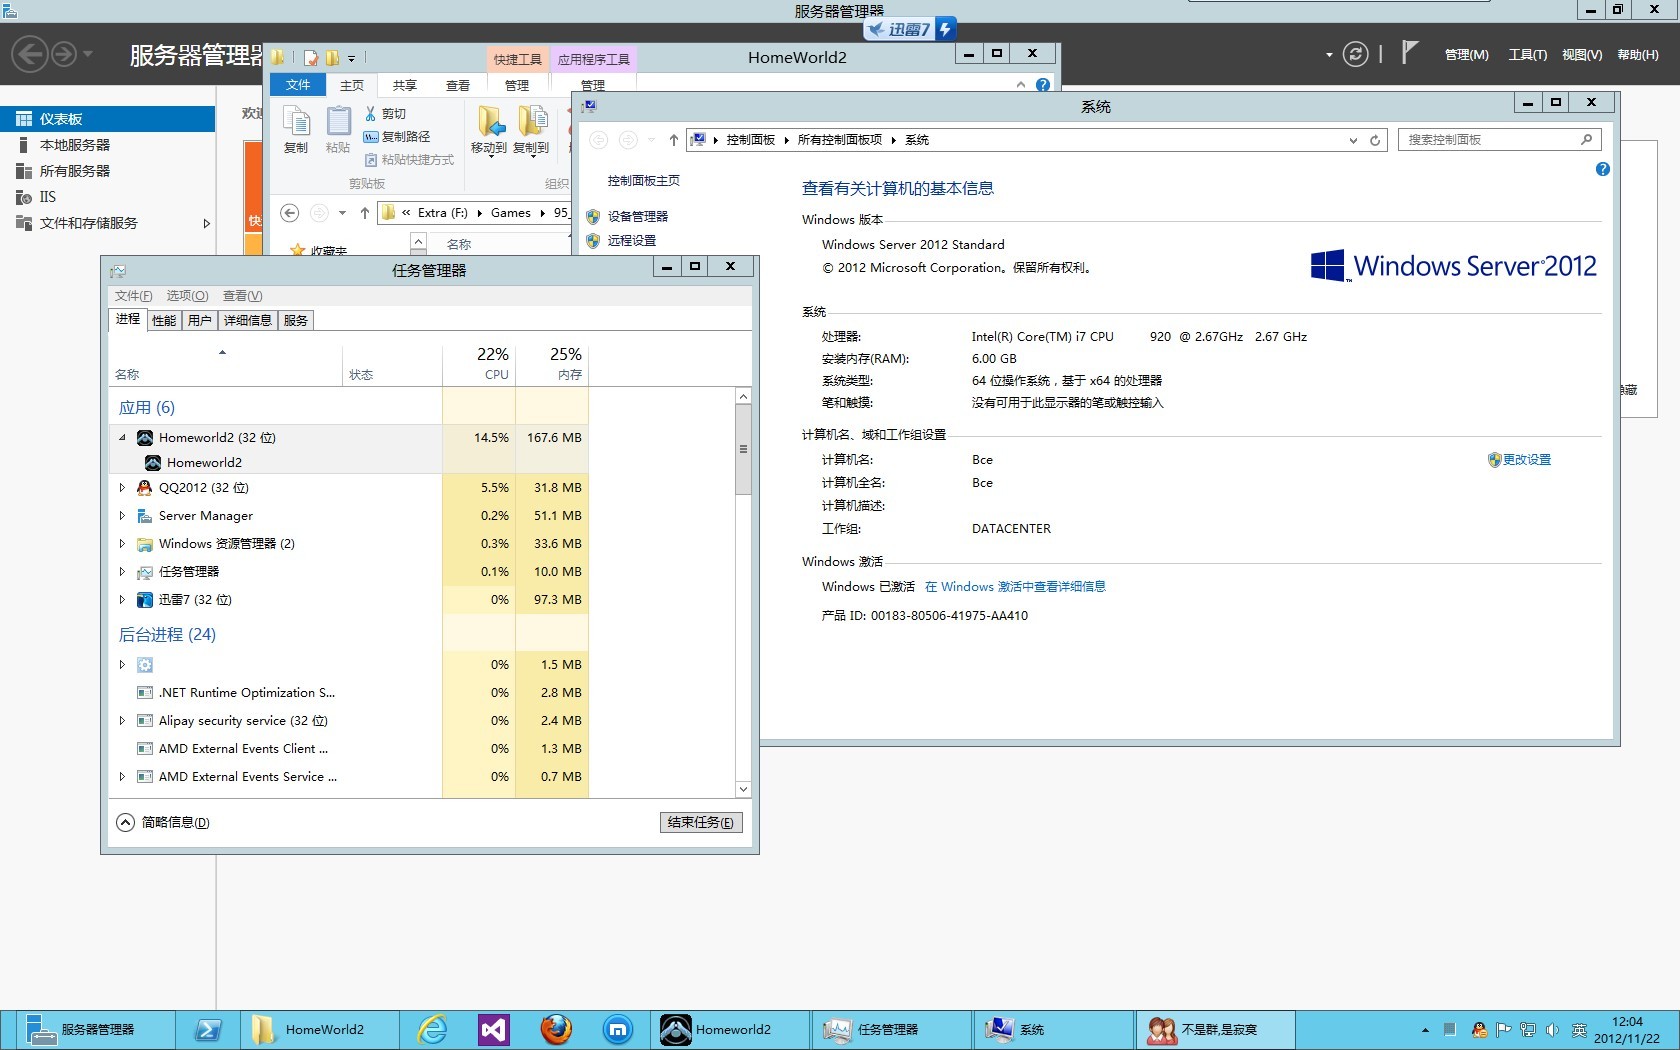Switch to the 服务 tab
Image resolution: width=1680 pixels, height=1050 pixels.
tap(296, 320)
